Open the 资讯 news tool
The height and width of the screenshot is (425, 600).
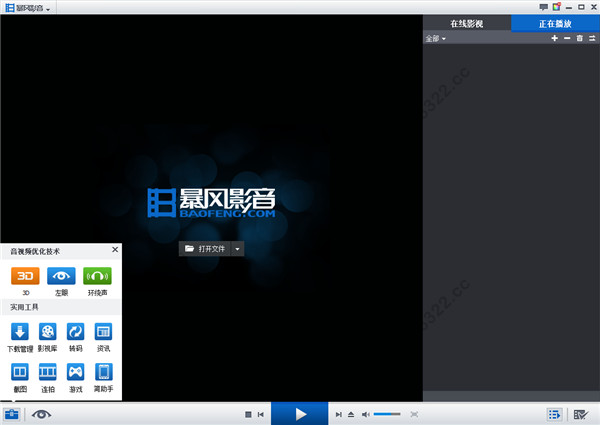click(x=103, y=332)
